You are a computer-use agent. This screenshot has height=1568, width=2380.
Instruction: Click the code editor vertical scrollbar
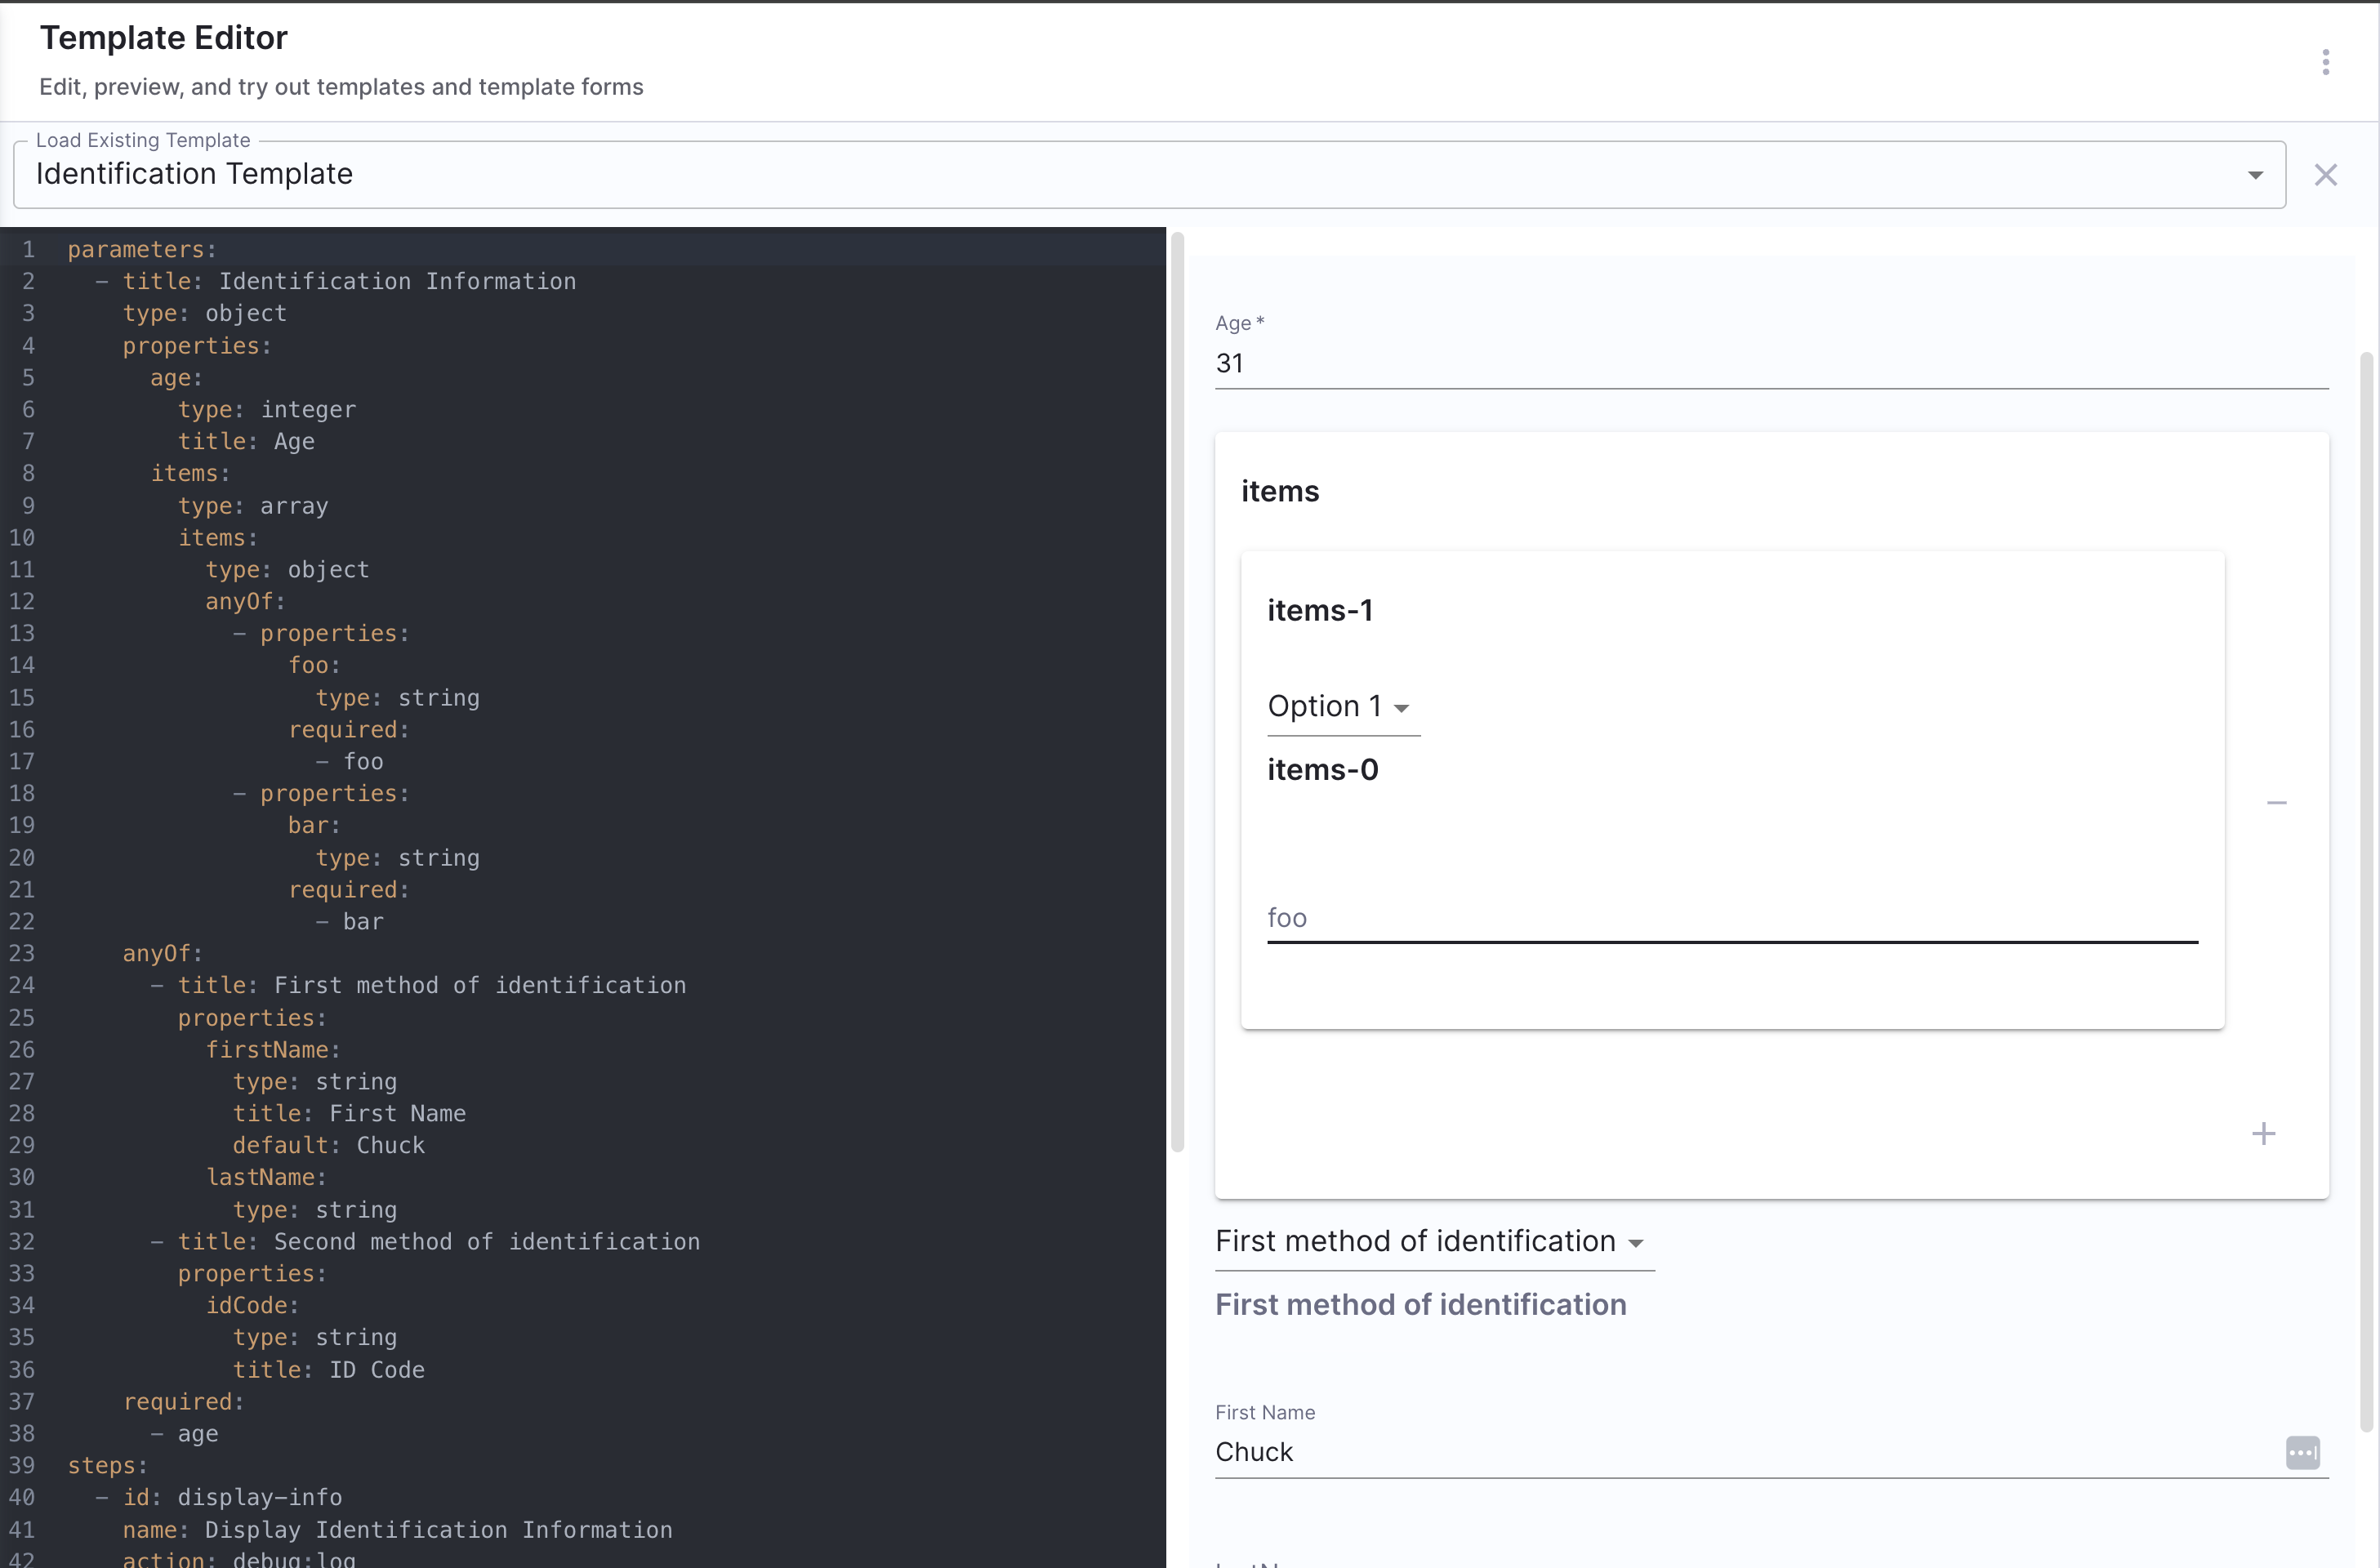1177,690
